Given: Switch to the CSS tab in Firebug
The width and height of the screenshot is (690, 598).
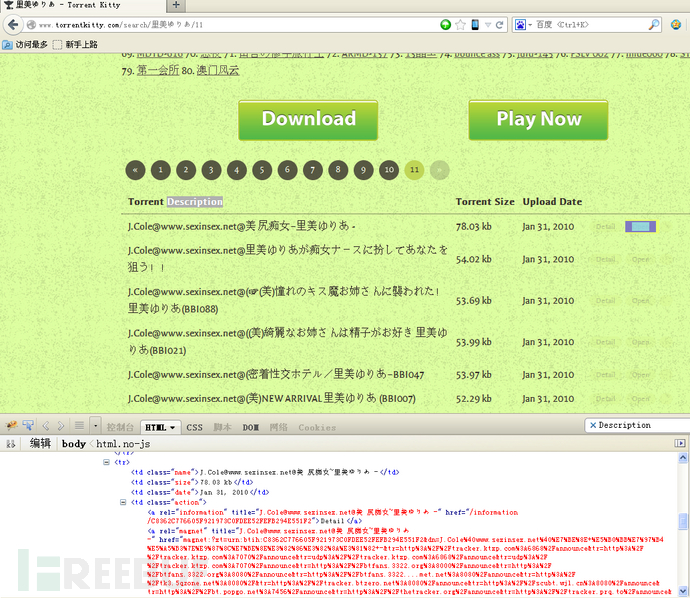Looking at the screenshot, I should pyautogui.click(x=194, y=427).
